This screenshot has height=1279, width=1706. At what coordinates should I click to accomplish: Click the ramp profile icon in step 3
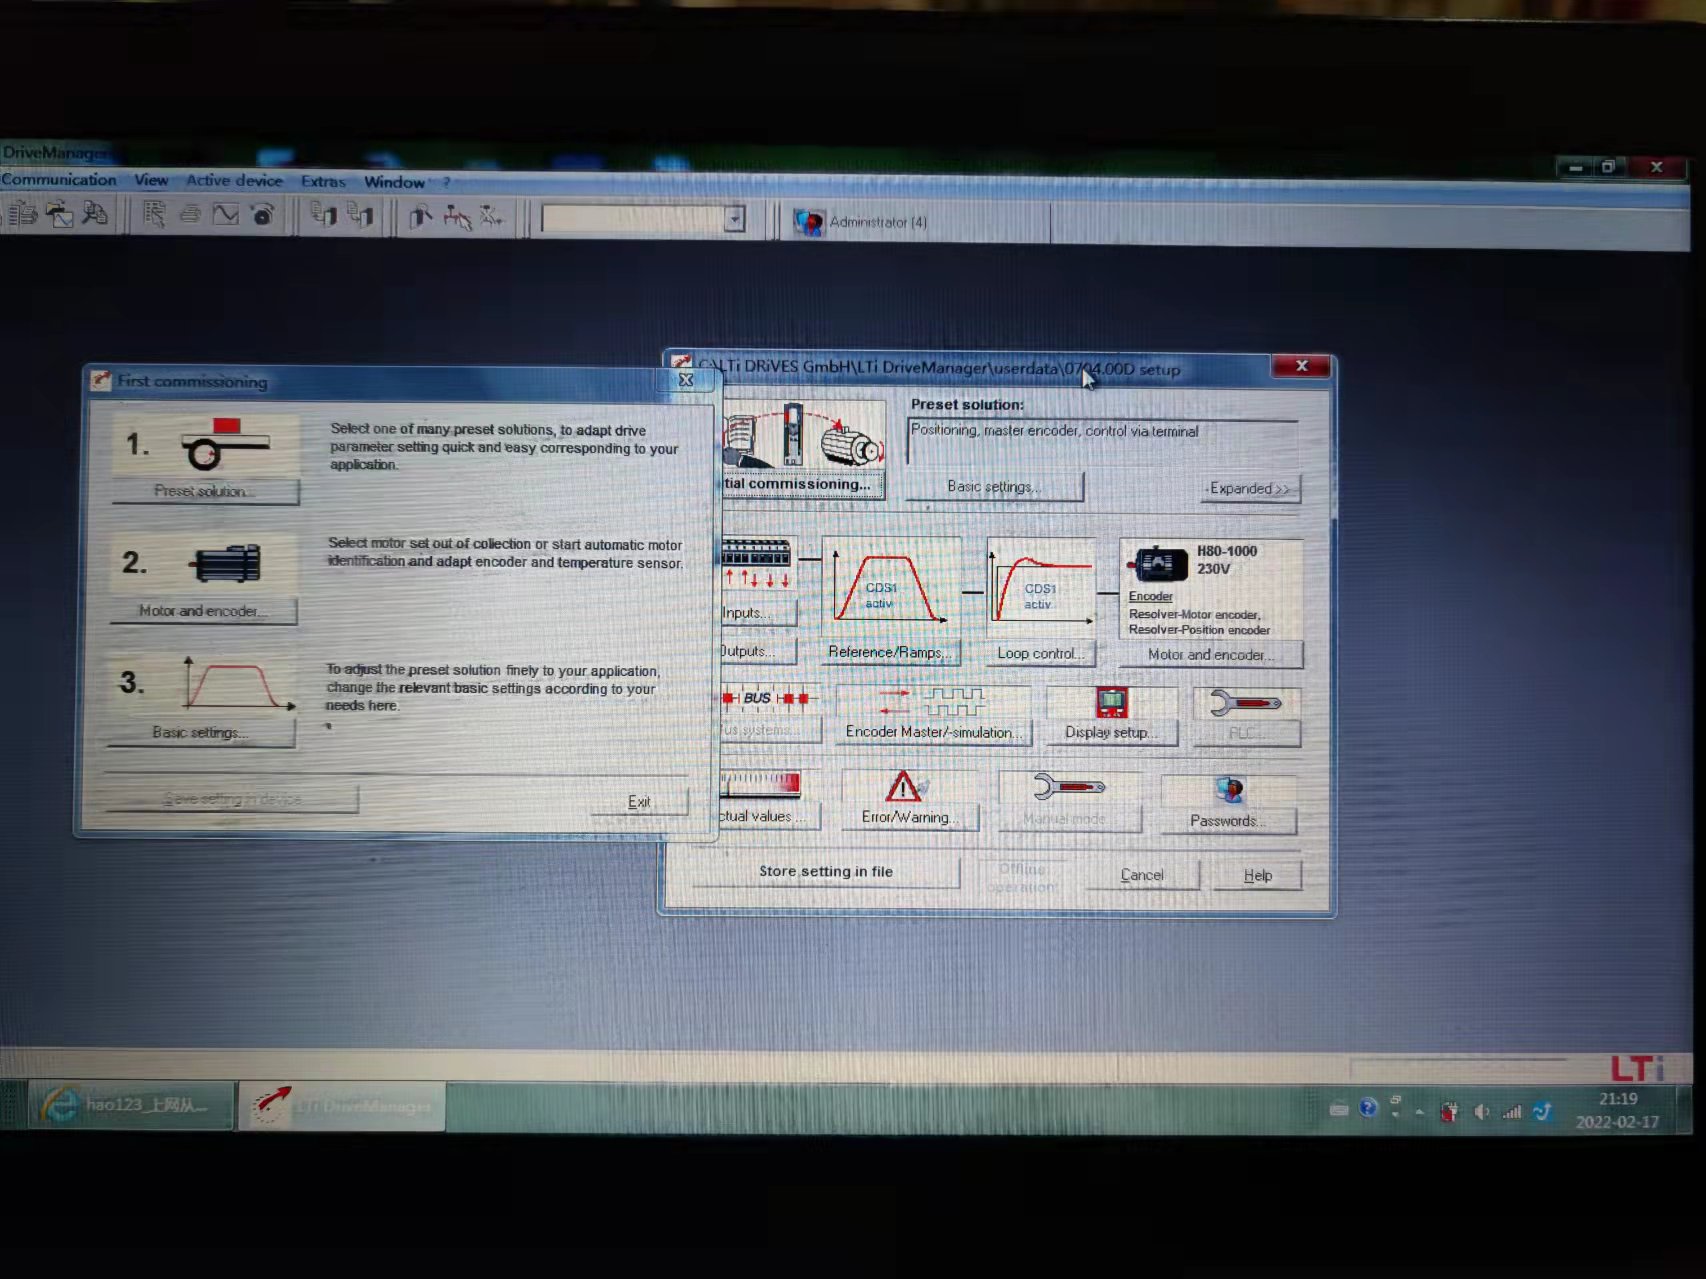(x=236, y=684)
